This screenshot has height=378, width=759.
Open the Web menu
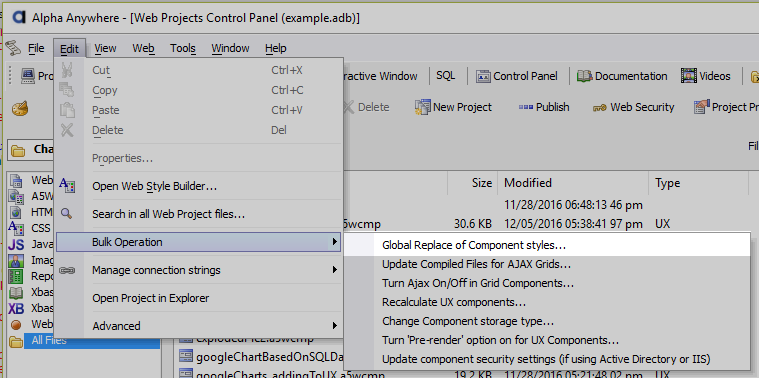pyautogui.click(x=143, y=48)
